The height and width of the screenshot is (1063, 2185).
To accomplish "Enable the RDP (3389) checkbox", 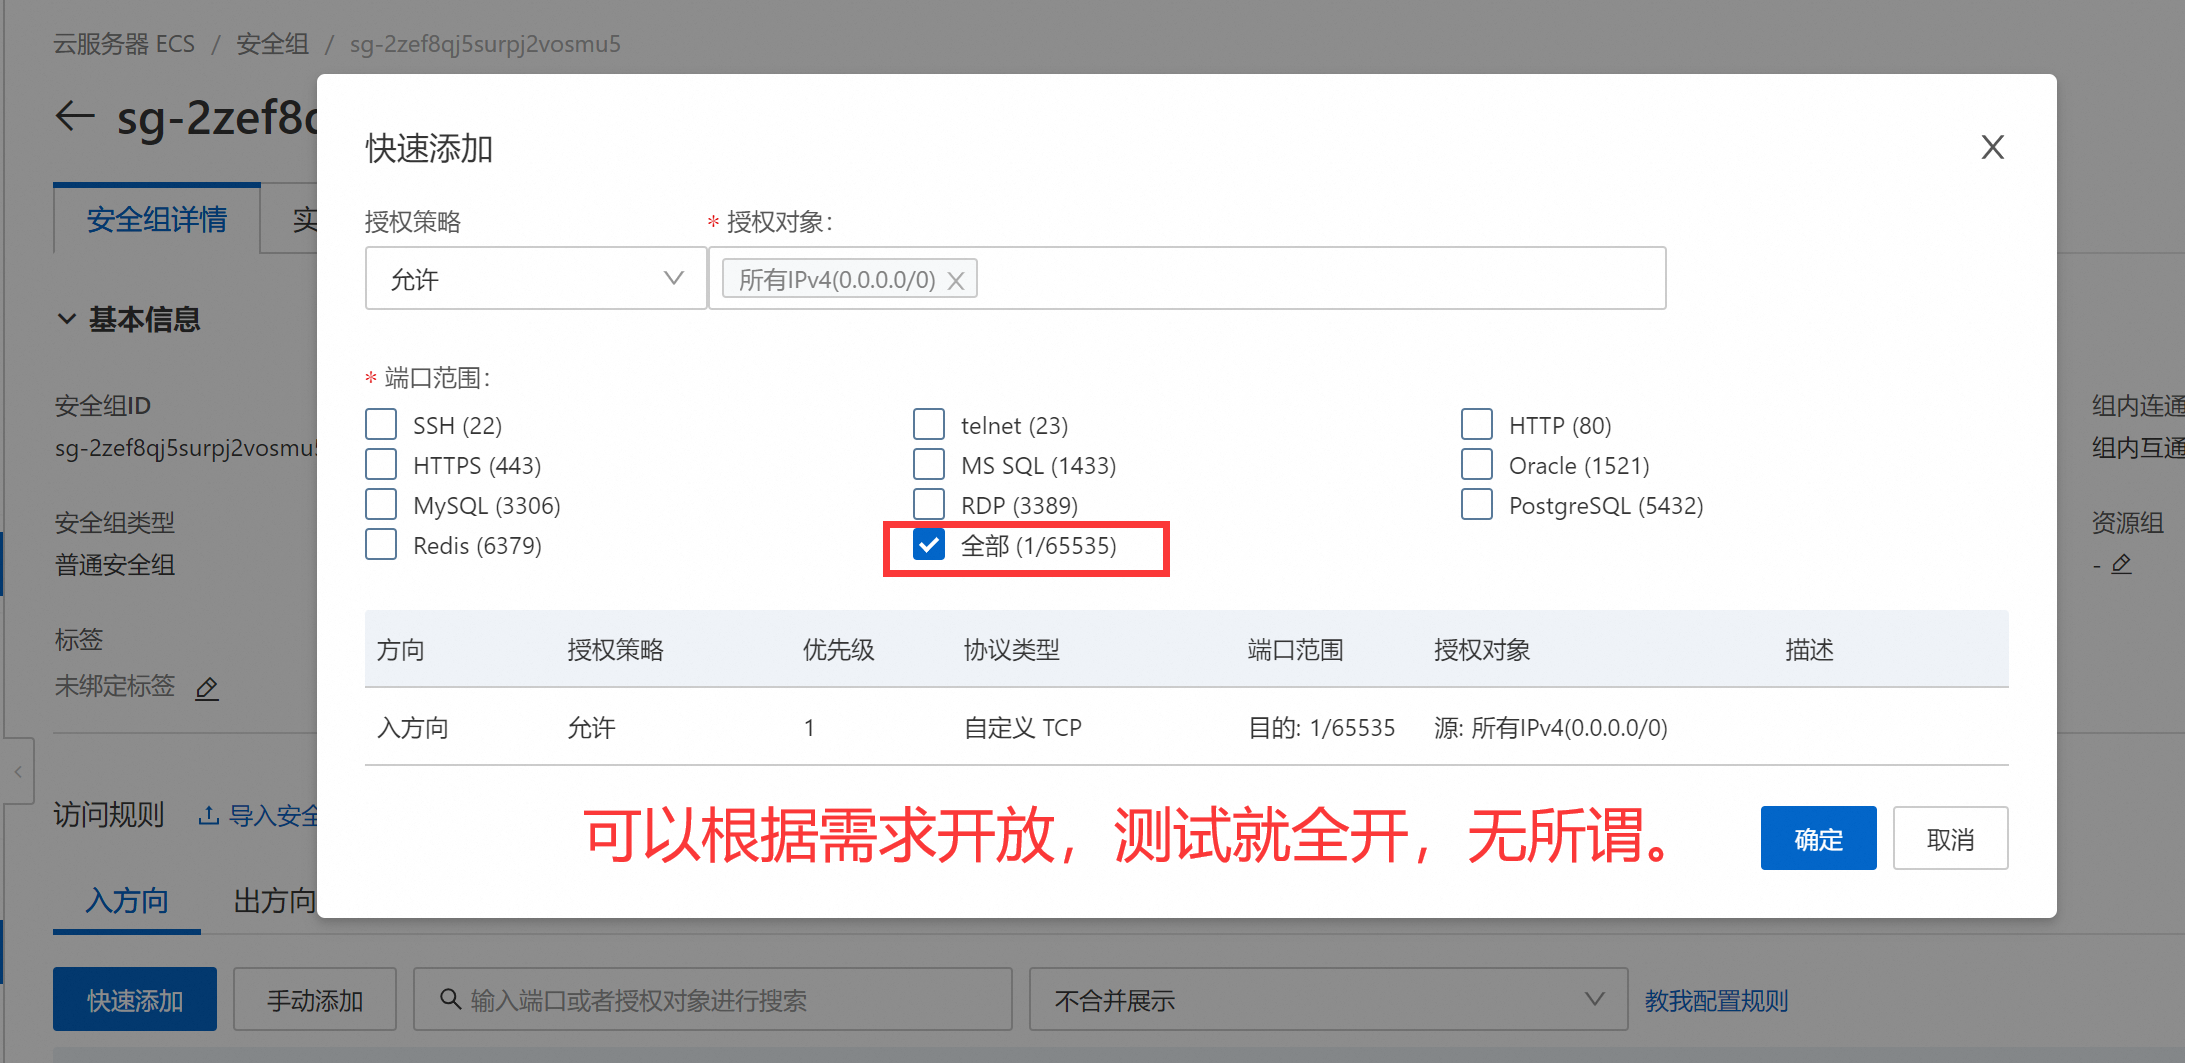I will click(x=929, y=504).
